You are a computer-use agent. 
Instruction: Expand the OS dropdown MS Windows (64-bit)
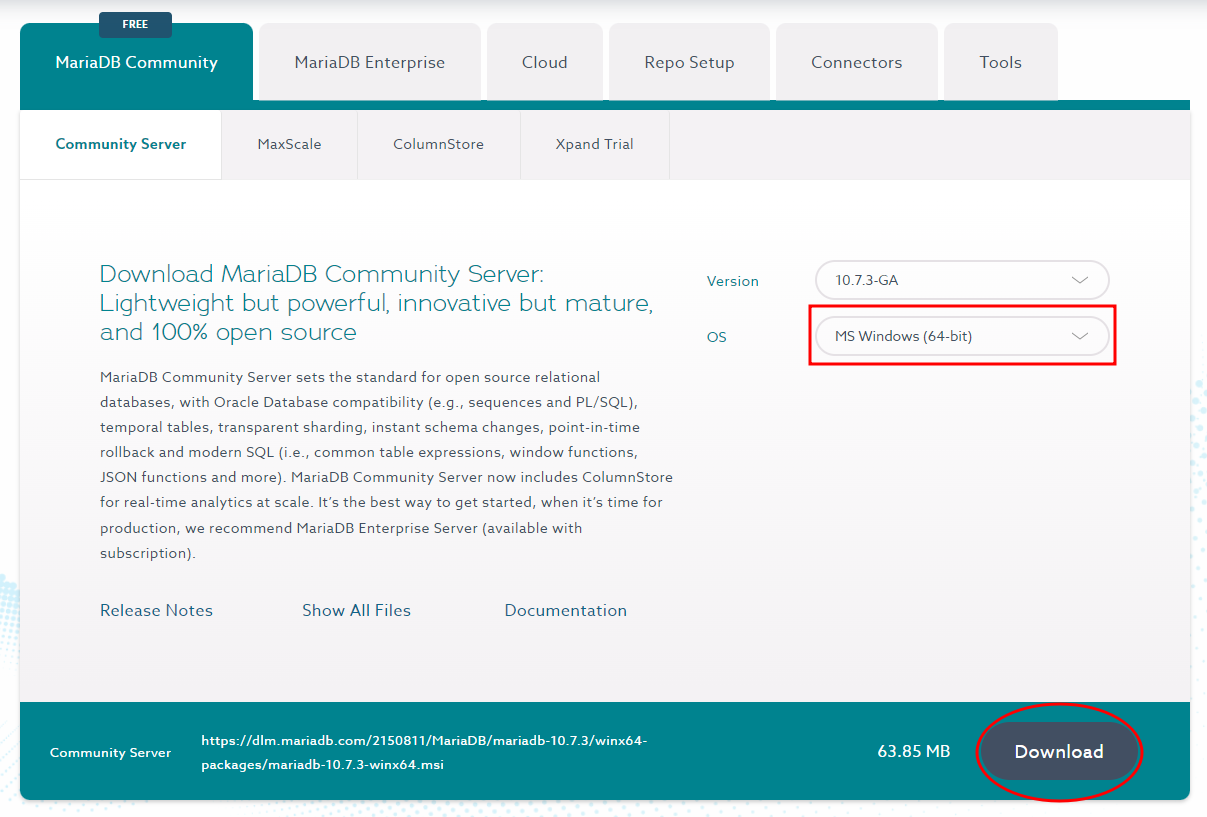(962, 336)
